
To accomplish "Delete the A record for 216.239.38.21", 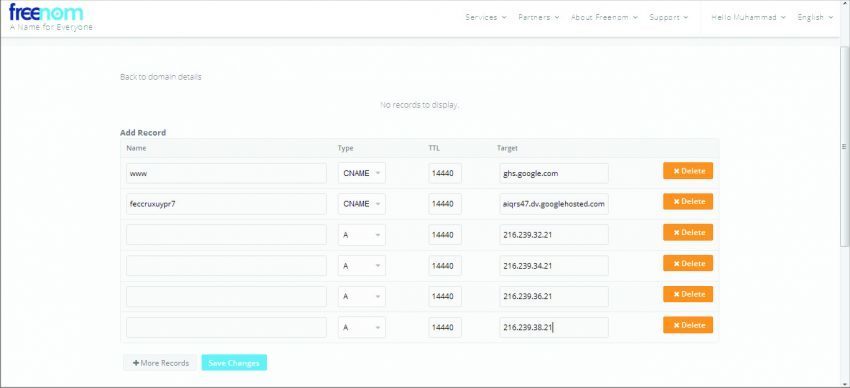I will (688, 325).
